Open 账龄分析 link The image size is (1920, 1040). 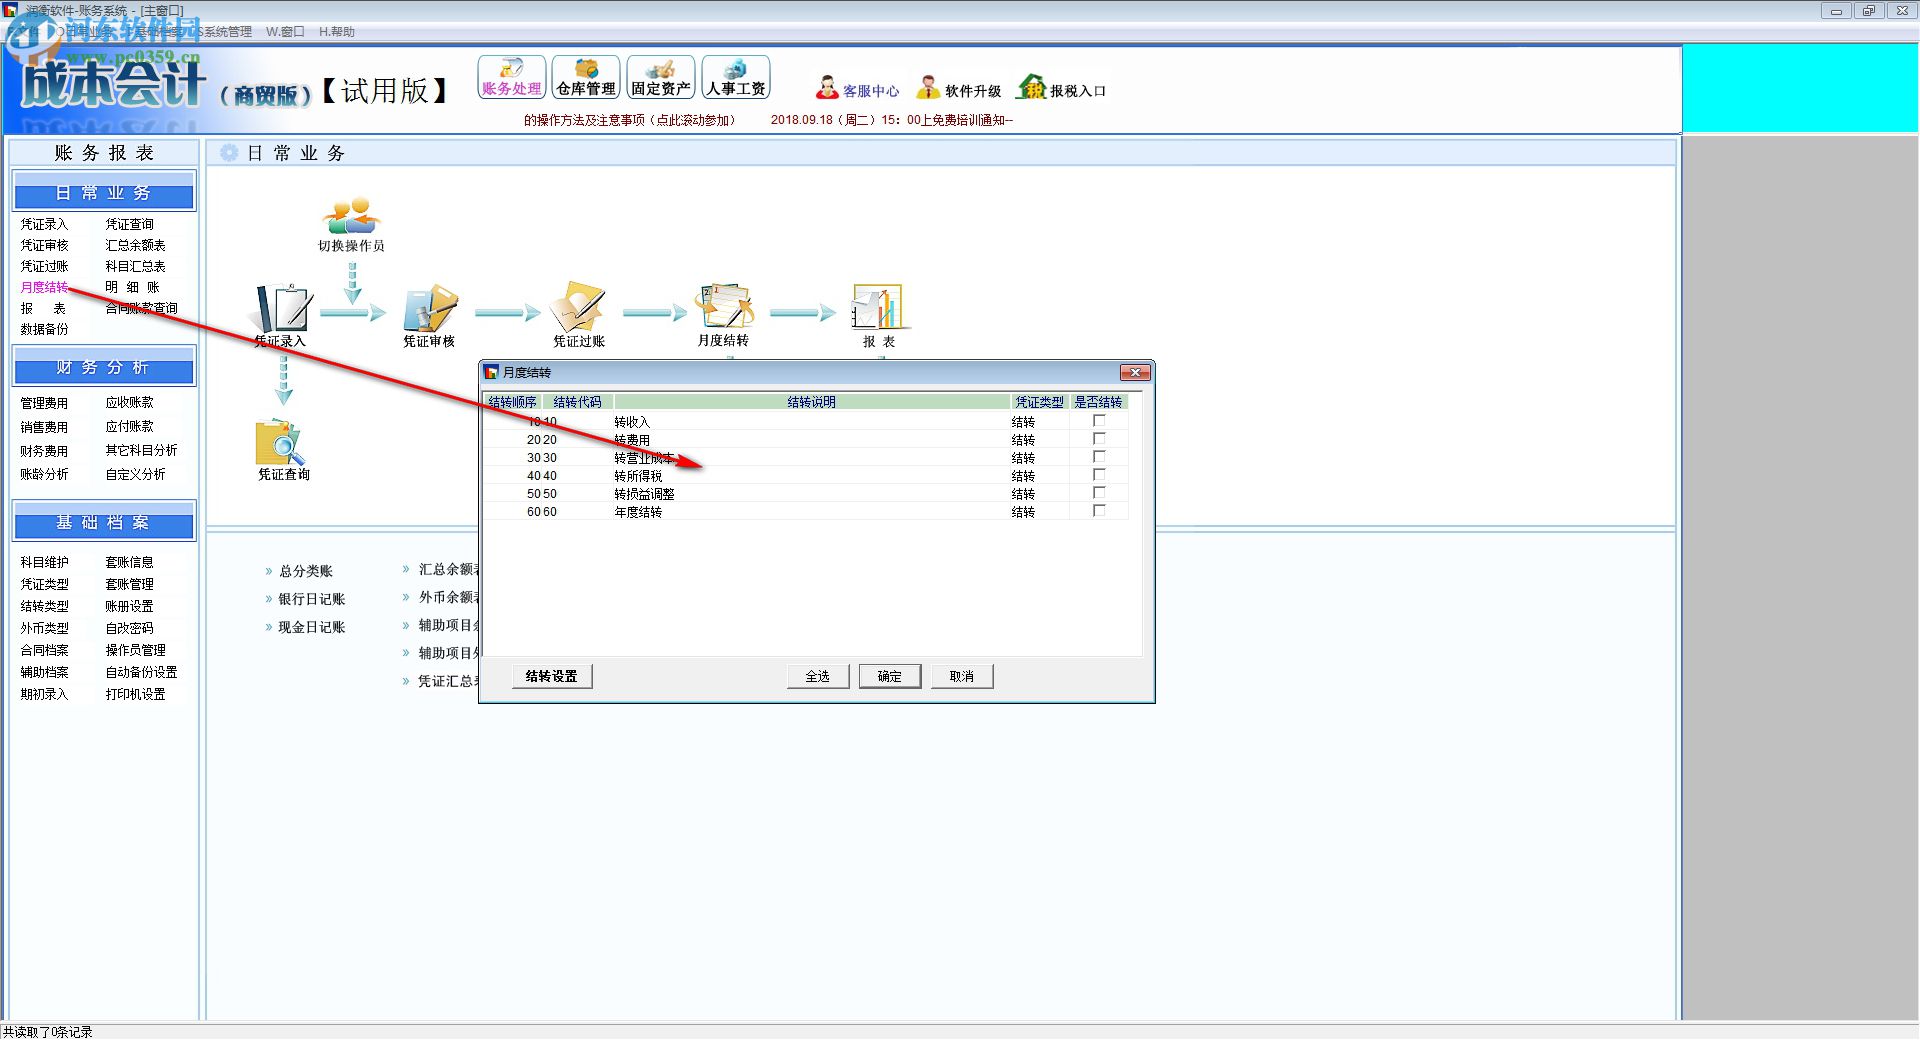[44, 474]
